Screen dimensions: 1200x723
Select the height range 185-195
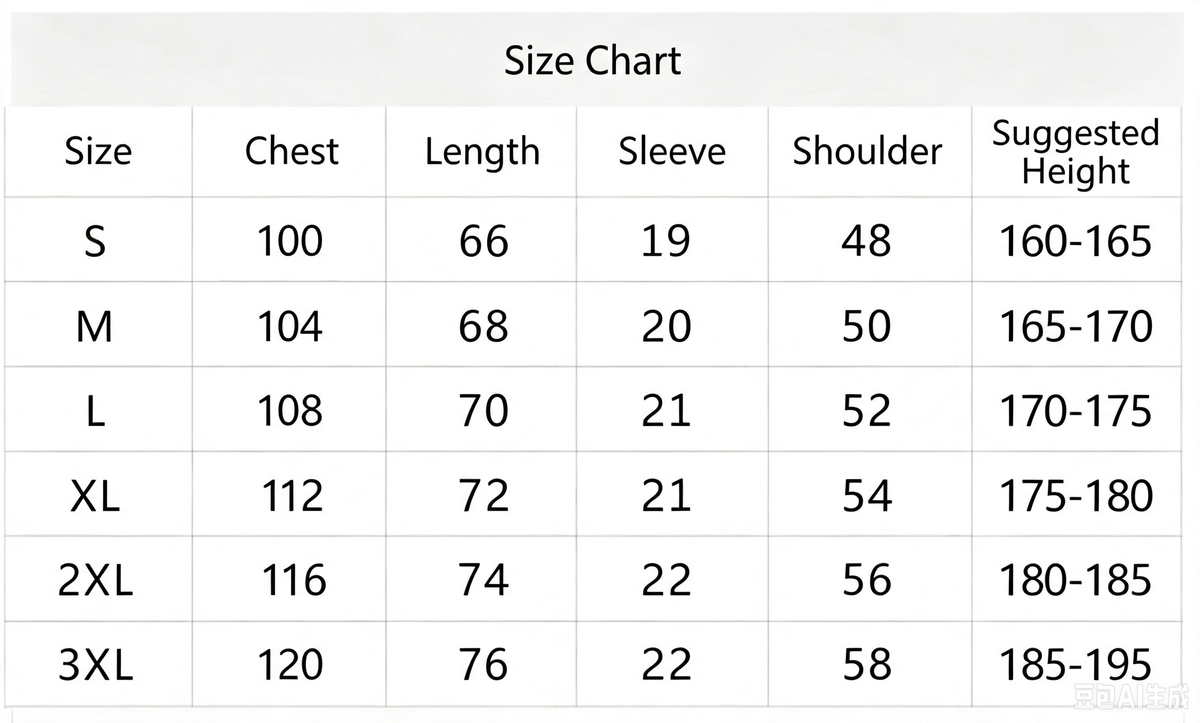pyautogui.click(x=1076, y=665)
